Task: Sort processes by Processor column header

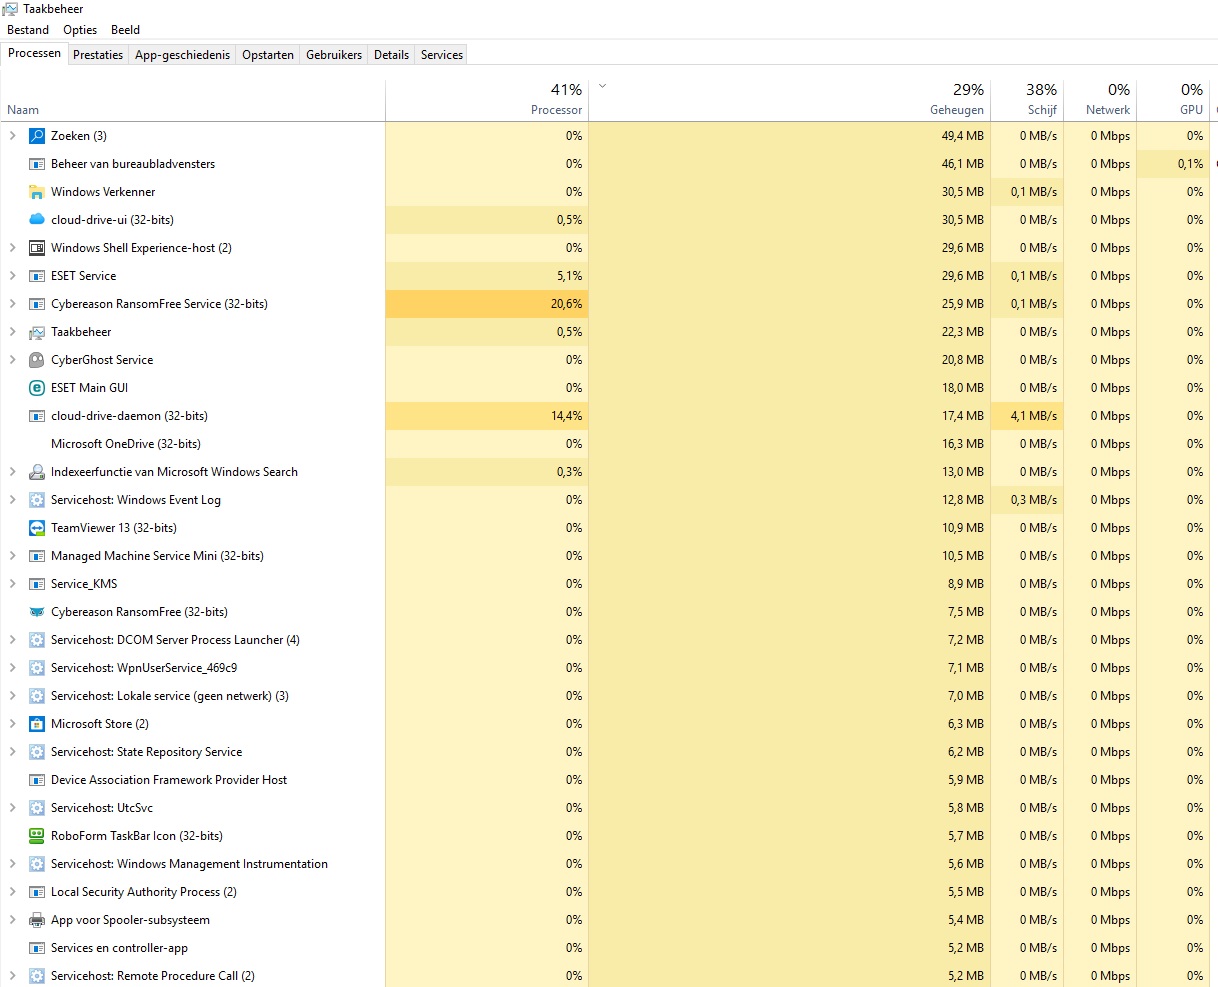Action: click(x=556, y=110)
